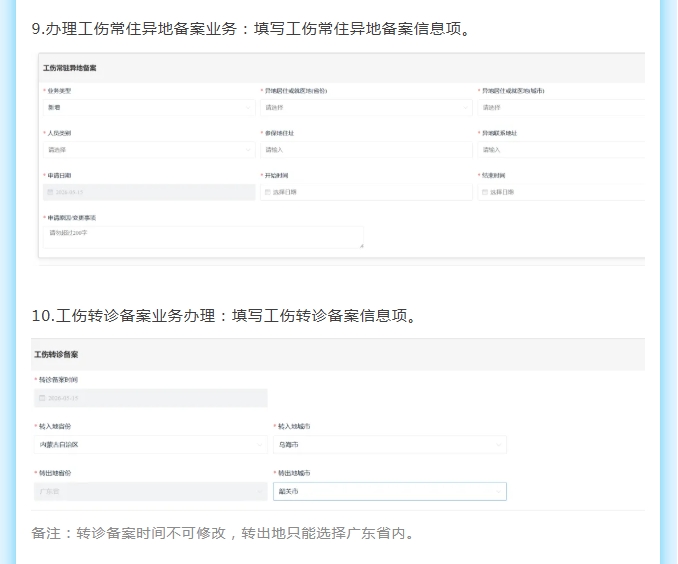Click the 转诊备案时间 field label
Image resolution: width=678 pixels, height=564 pixels.
[x=58, y=380]
